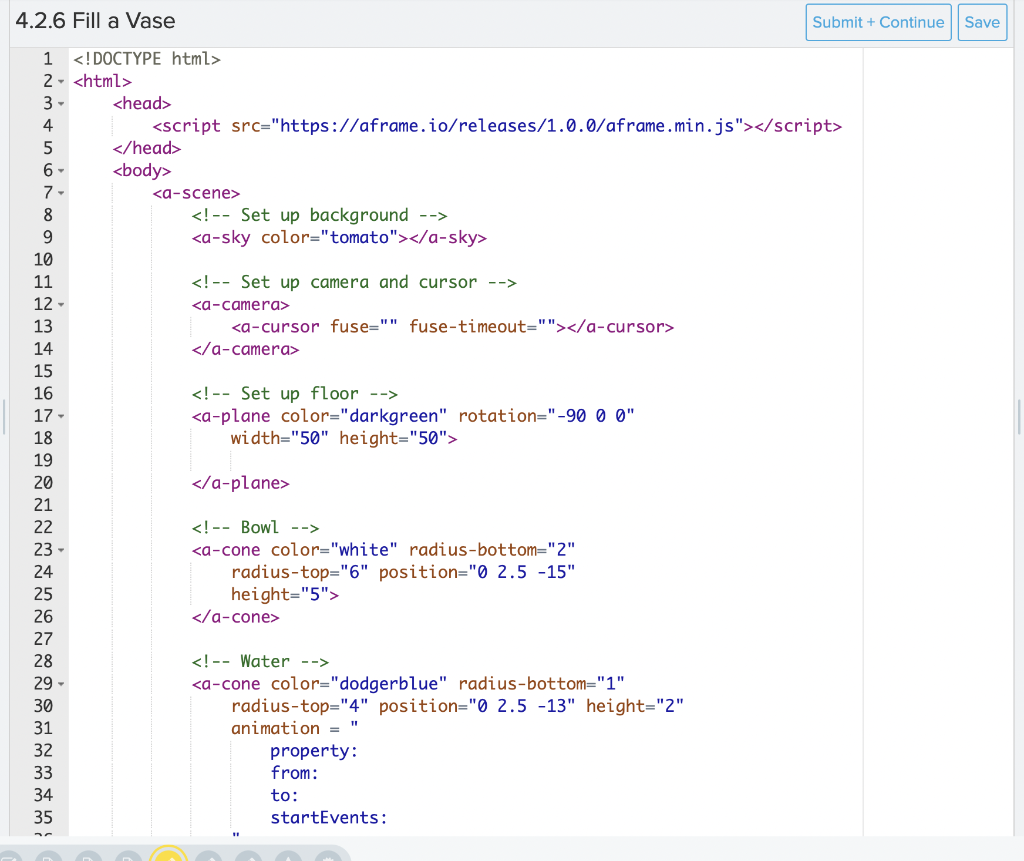Click the rotation "-90 0 0" value
The height and width of the screenshot is (861, 1024).
[x=590, y=416]
